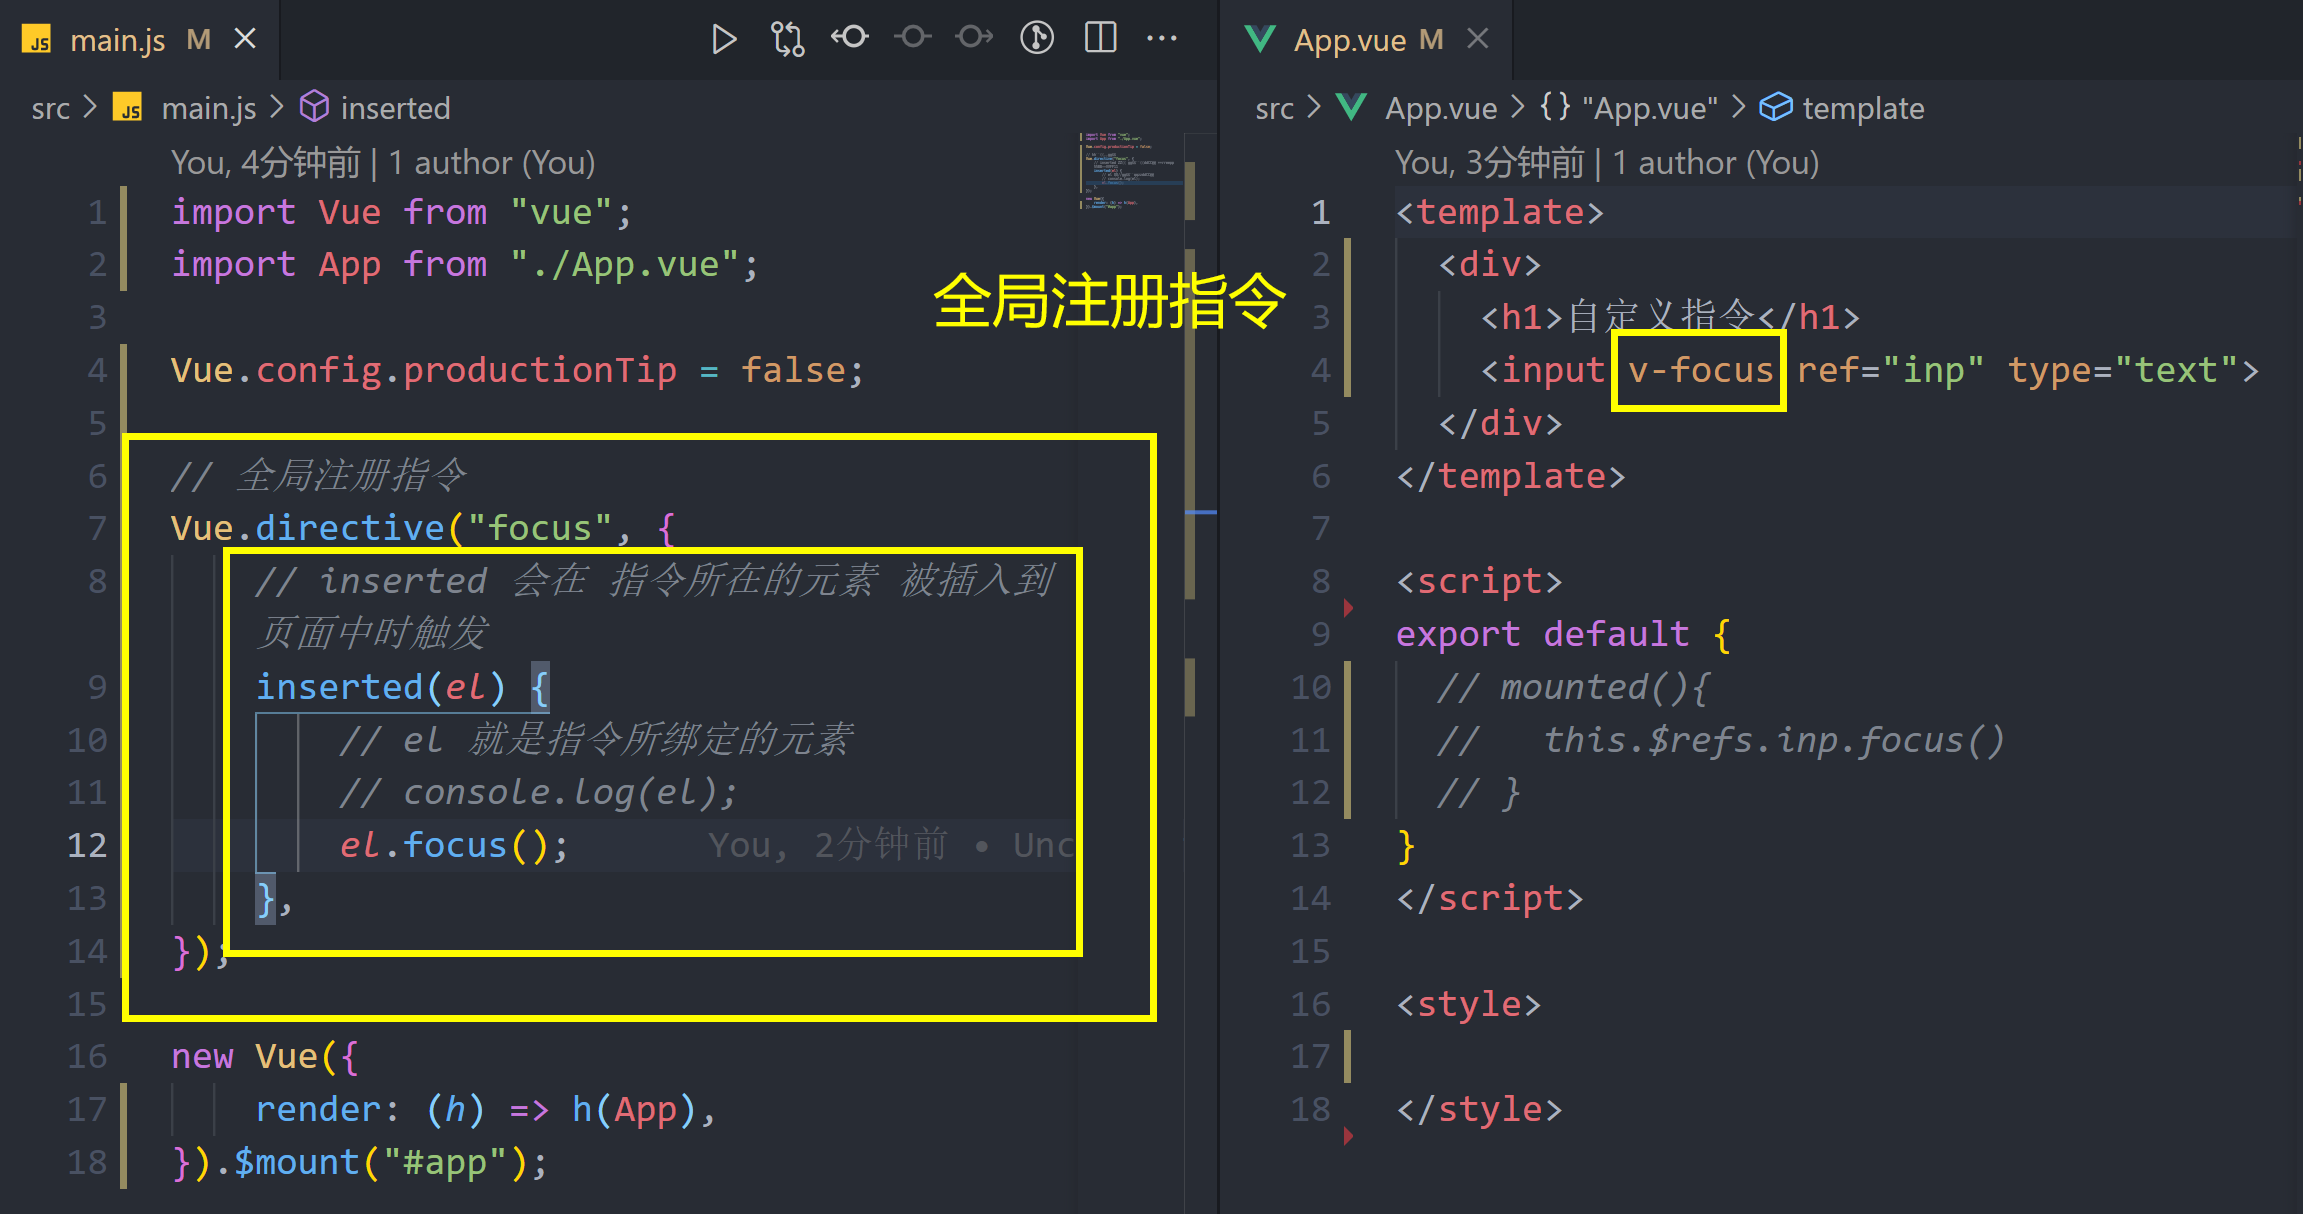Click the red fold marker near script line 8

[x=1348, y=608]
